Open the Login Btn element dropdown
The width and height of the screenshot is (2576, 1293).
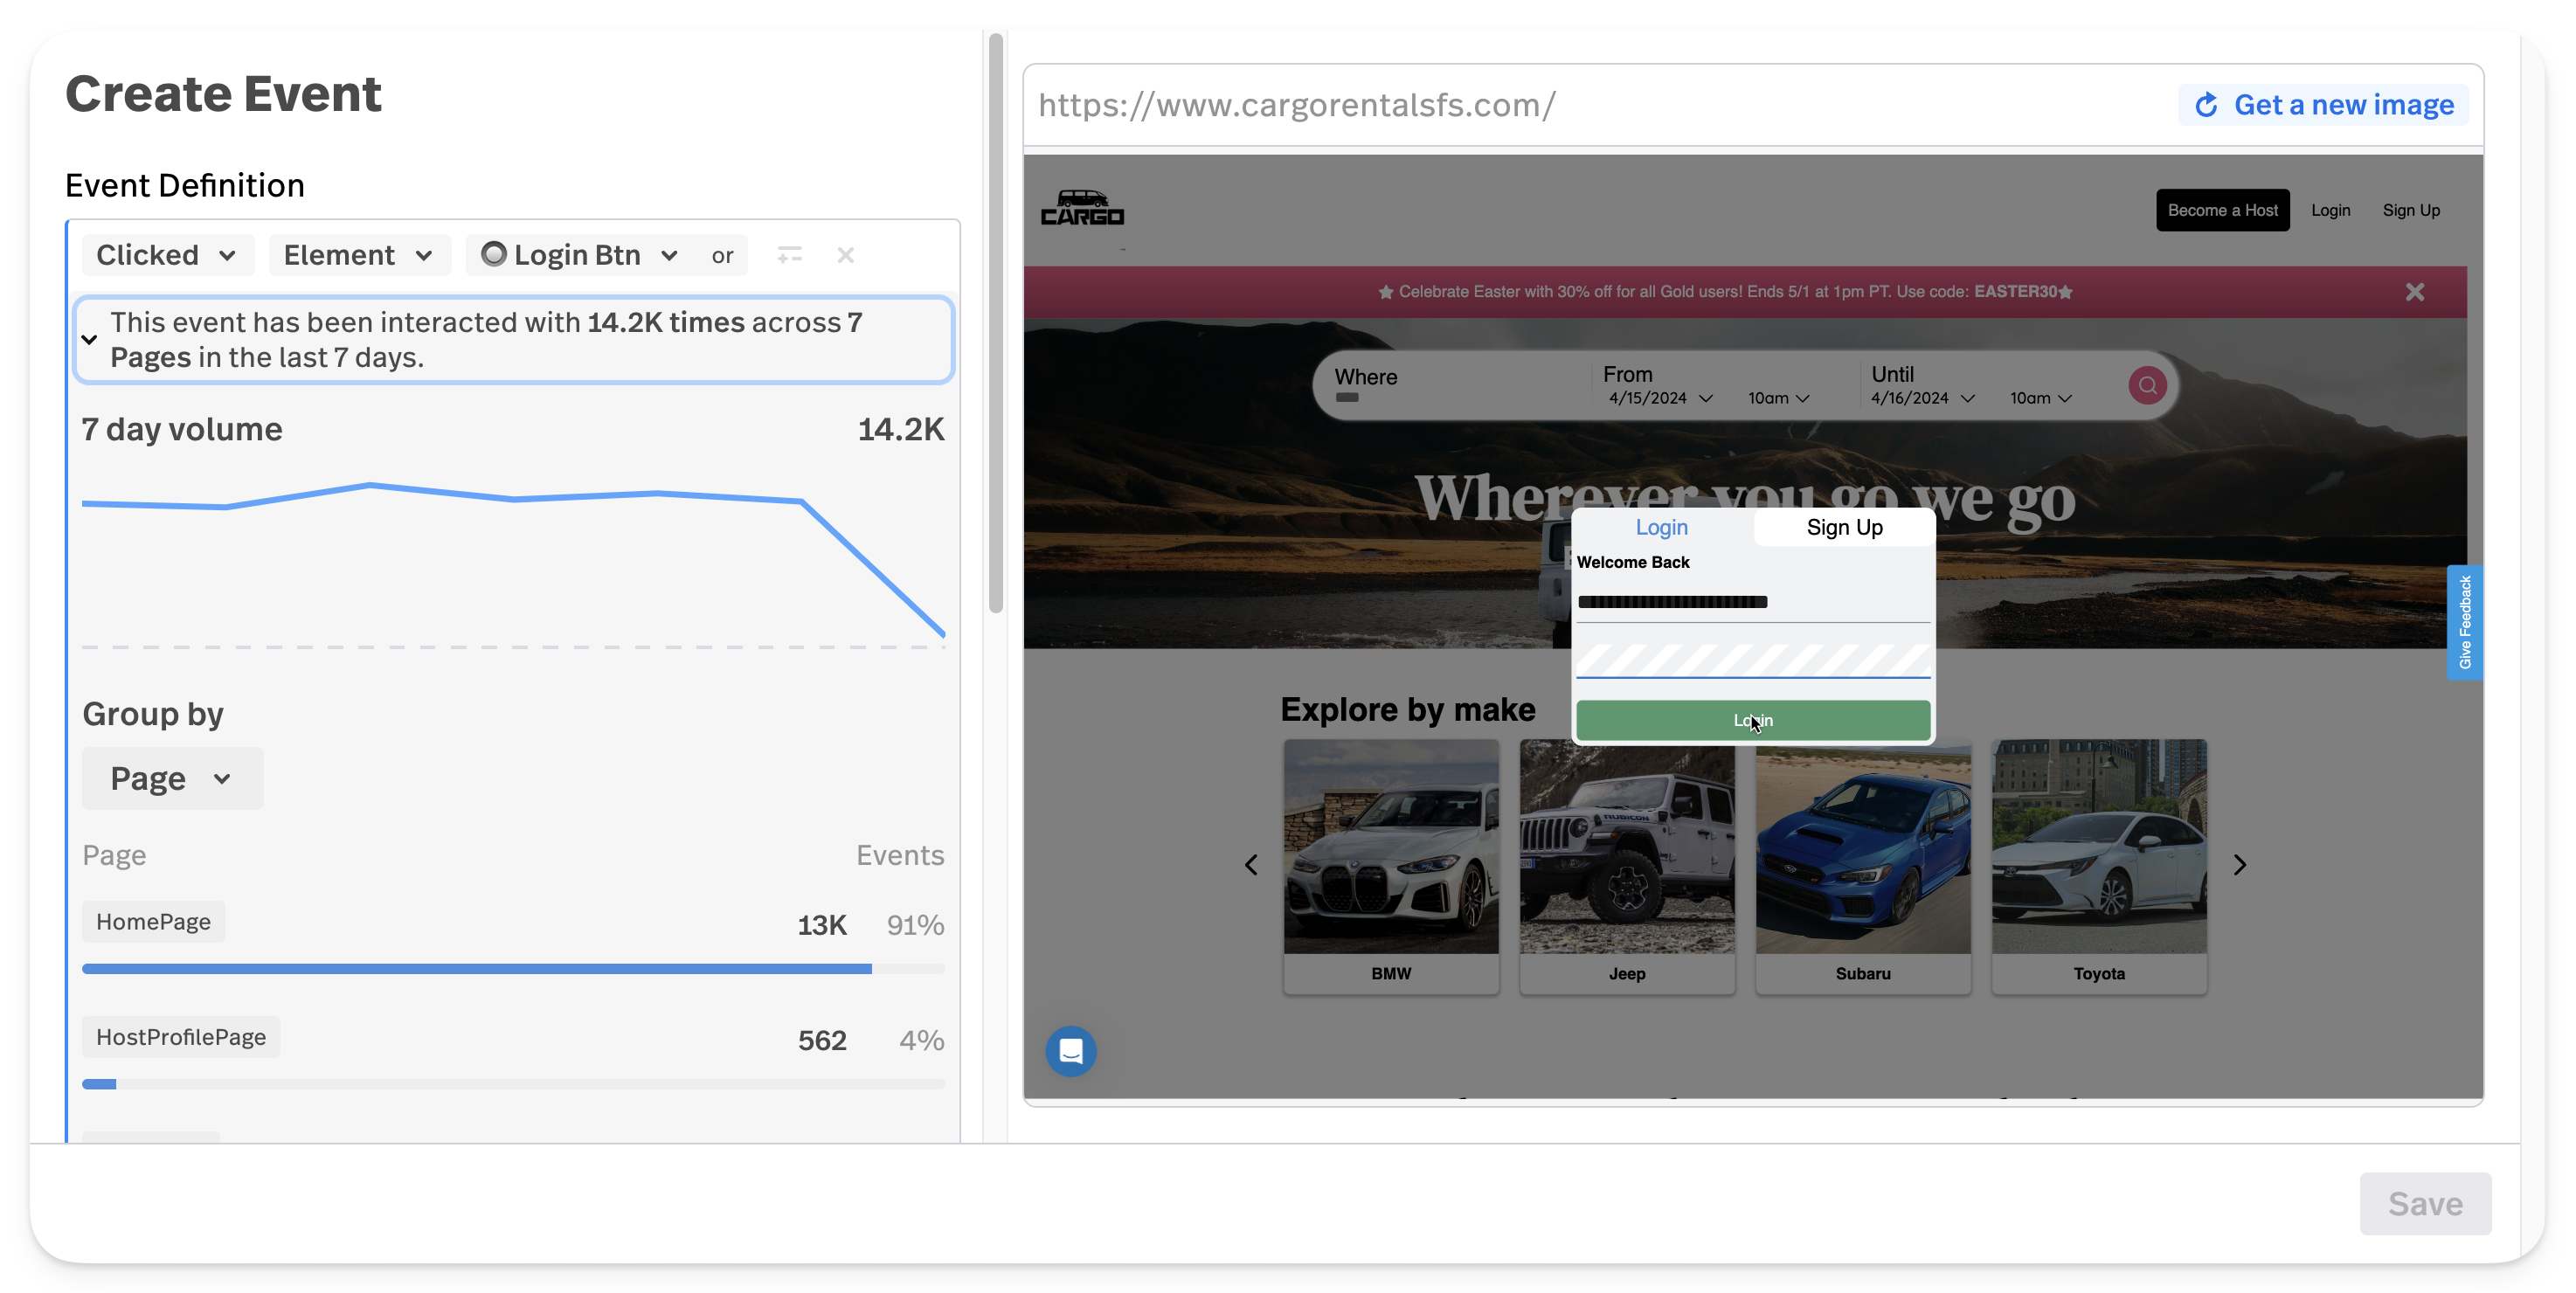579,255
